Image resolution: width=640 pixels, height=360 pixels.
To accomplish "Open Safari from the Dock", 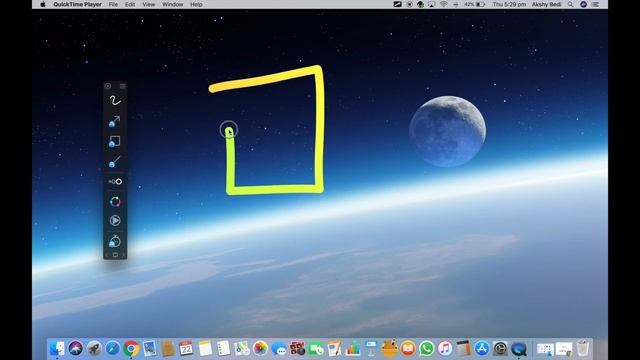I will pyautogui.click(x=112, y=349).
